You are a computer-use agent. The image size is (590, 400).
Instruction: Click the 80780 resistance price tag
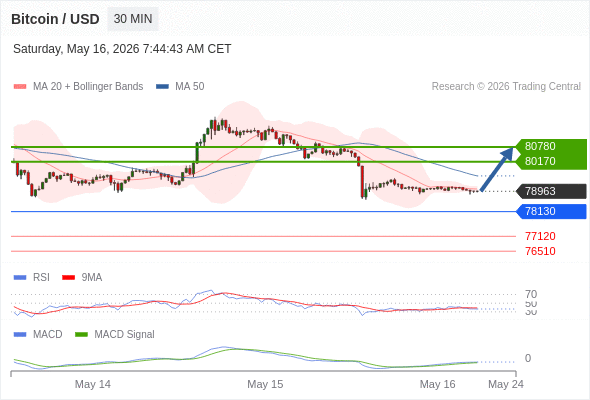click(x=551, y=146)
